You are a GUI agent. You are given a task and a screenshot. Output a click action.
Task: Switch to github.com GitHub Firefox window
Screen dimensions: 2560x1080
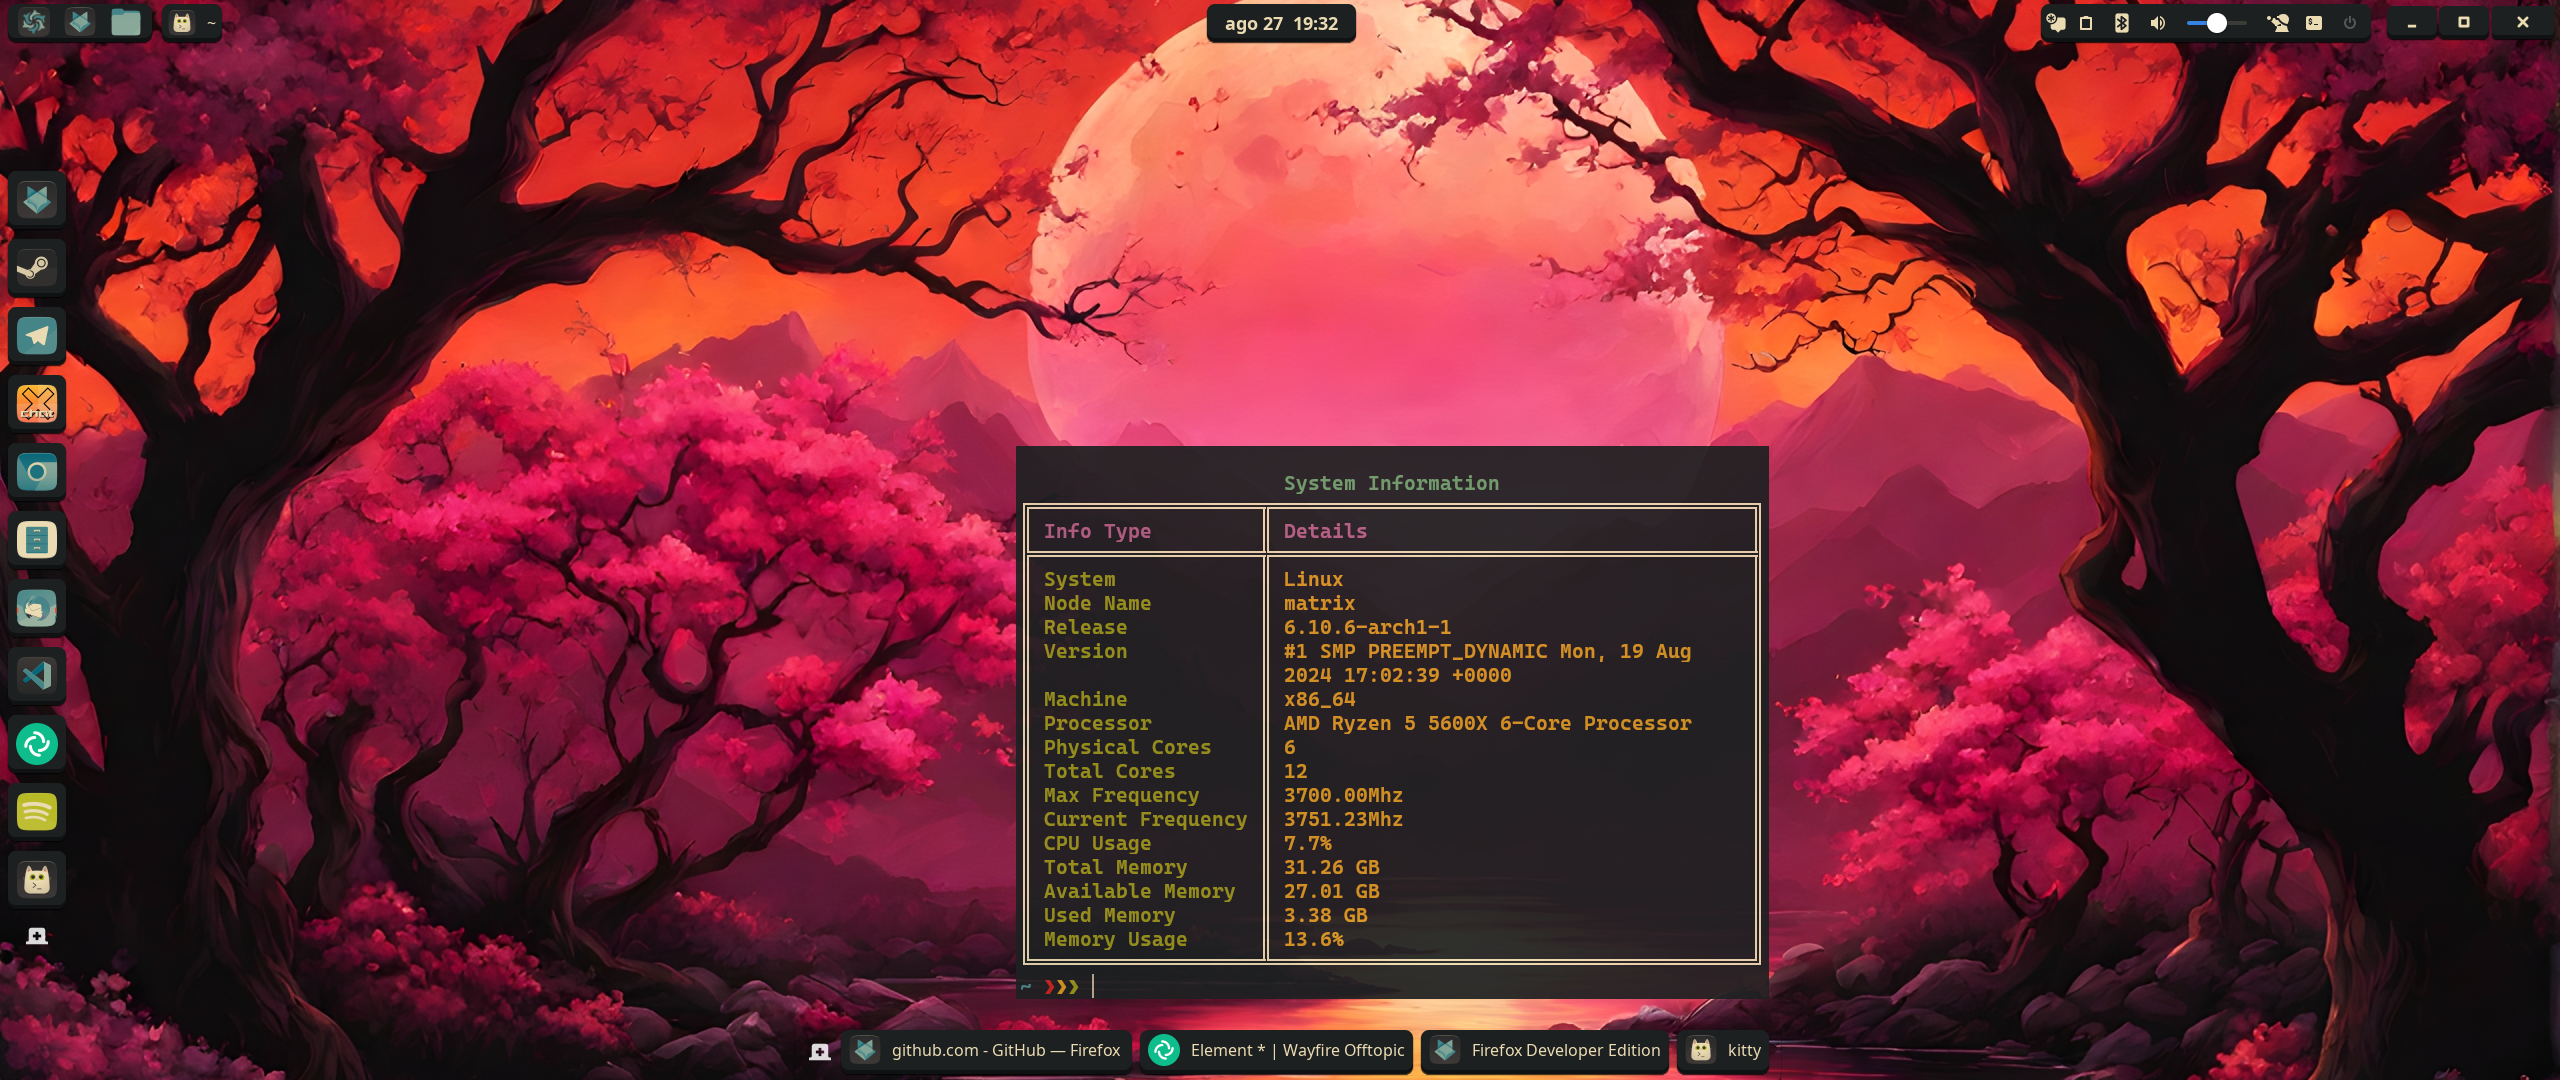point(986,1050)
